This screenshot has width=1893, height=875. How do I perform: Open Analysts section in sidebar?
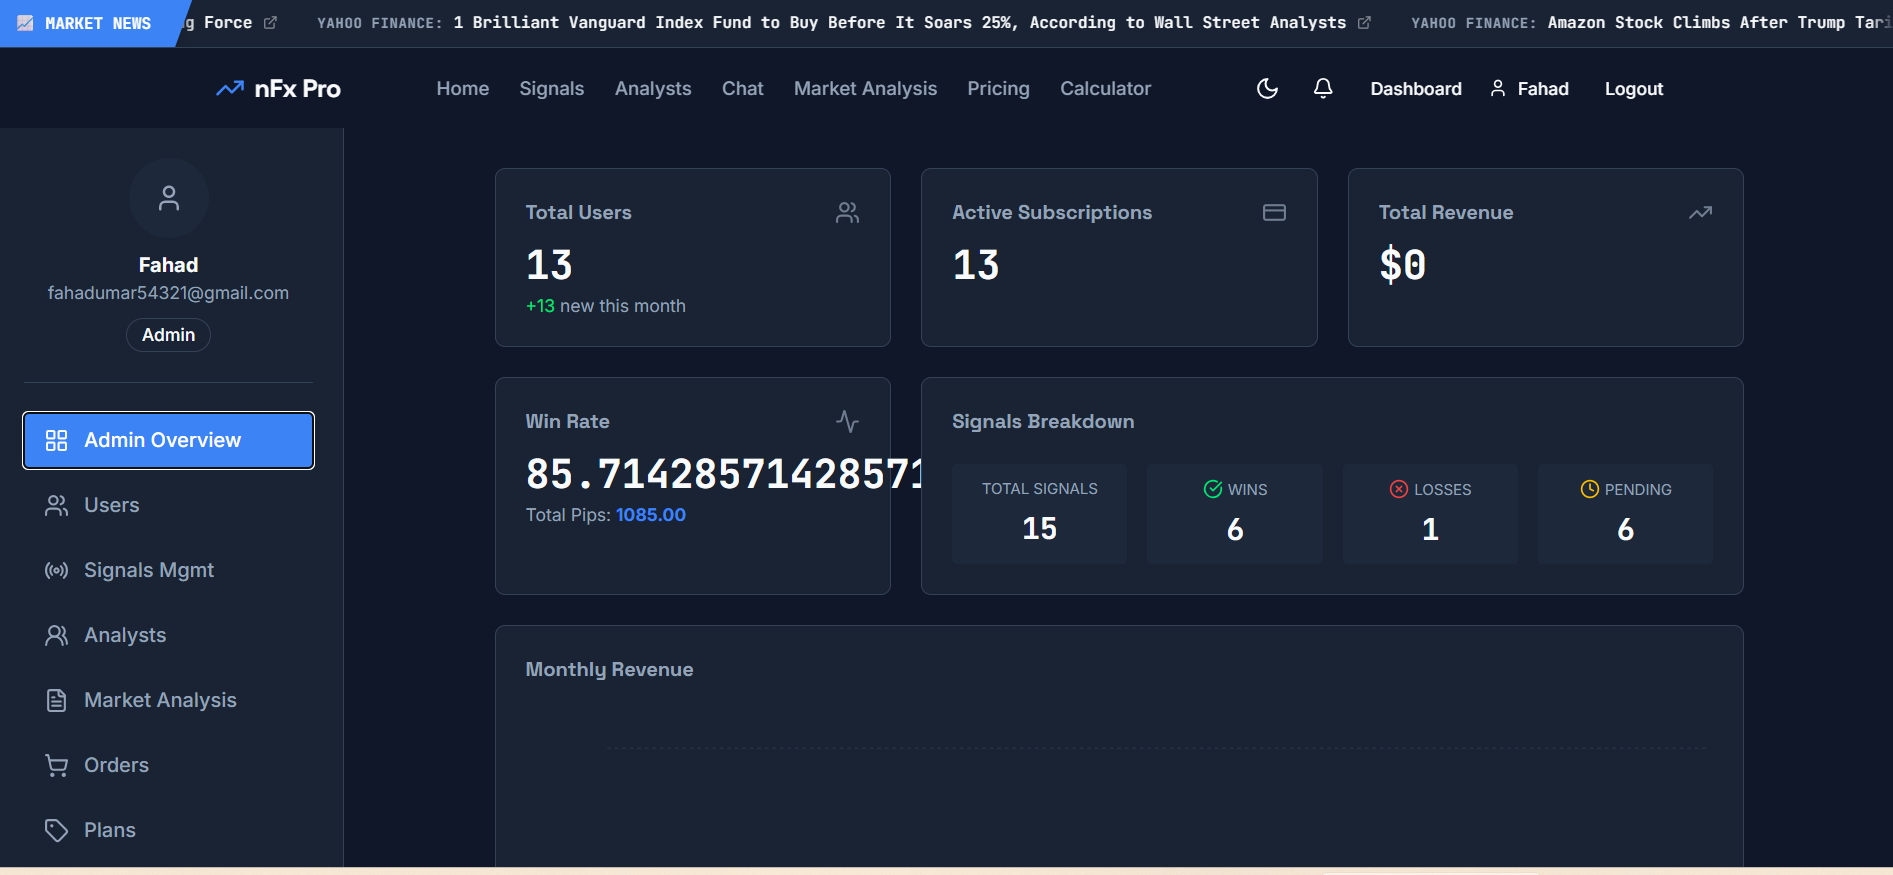pos(169,635)
